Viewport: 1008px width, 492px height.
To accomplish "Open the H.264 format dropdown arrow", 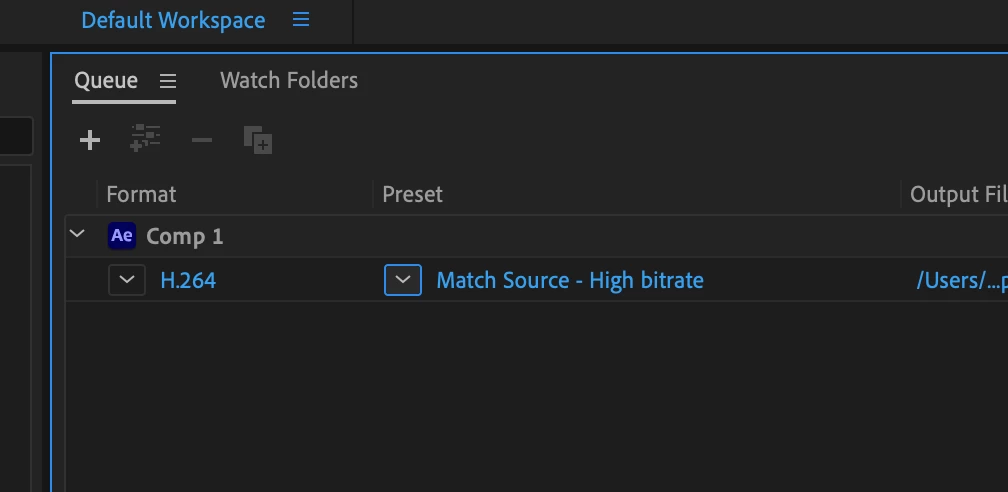I will tap(127, 280).
